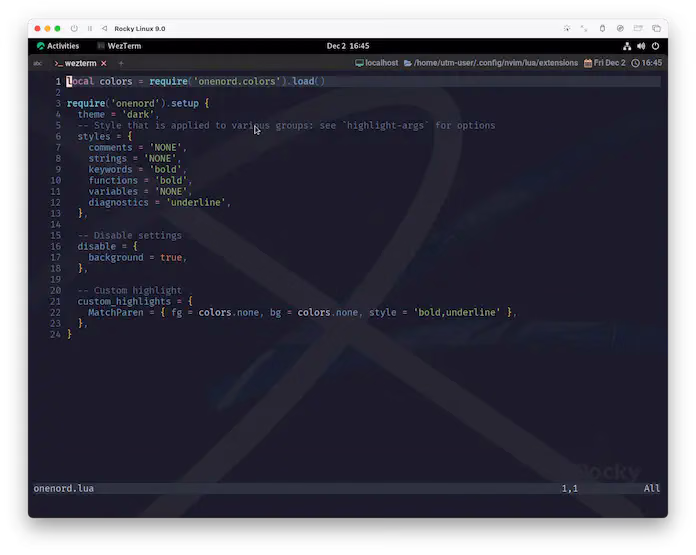Image resolution: width=696 pixels, height=555 pixels.
Task: Click the calendar icon beside Fri Dec 2
Action: tap(588, 63)
